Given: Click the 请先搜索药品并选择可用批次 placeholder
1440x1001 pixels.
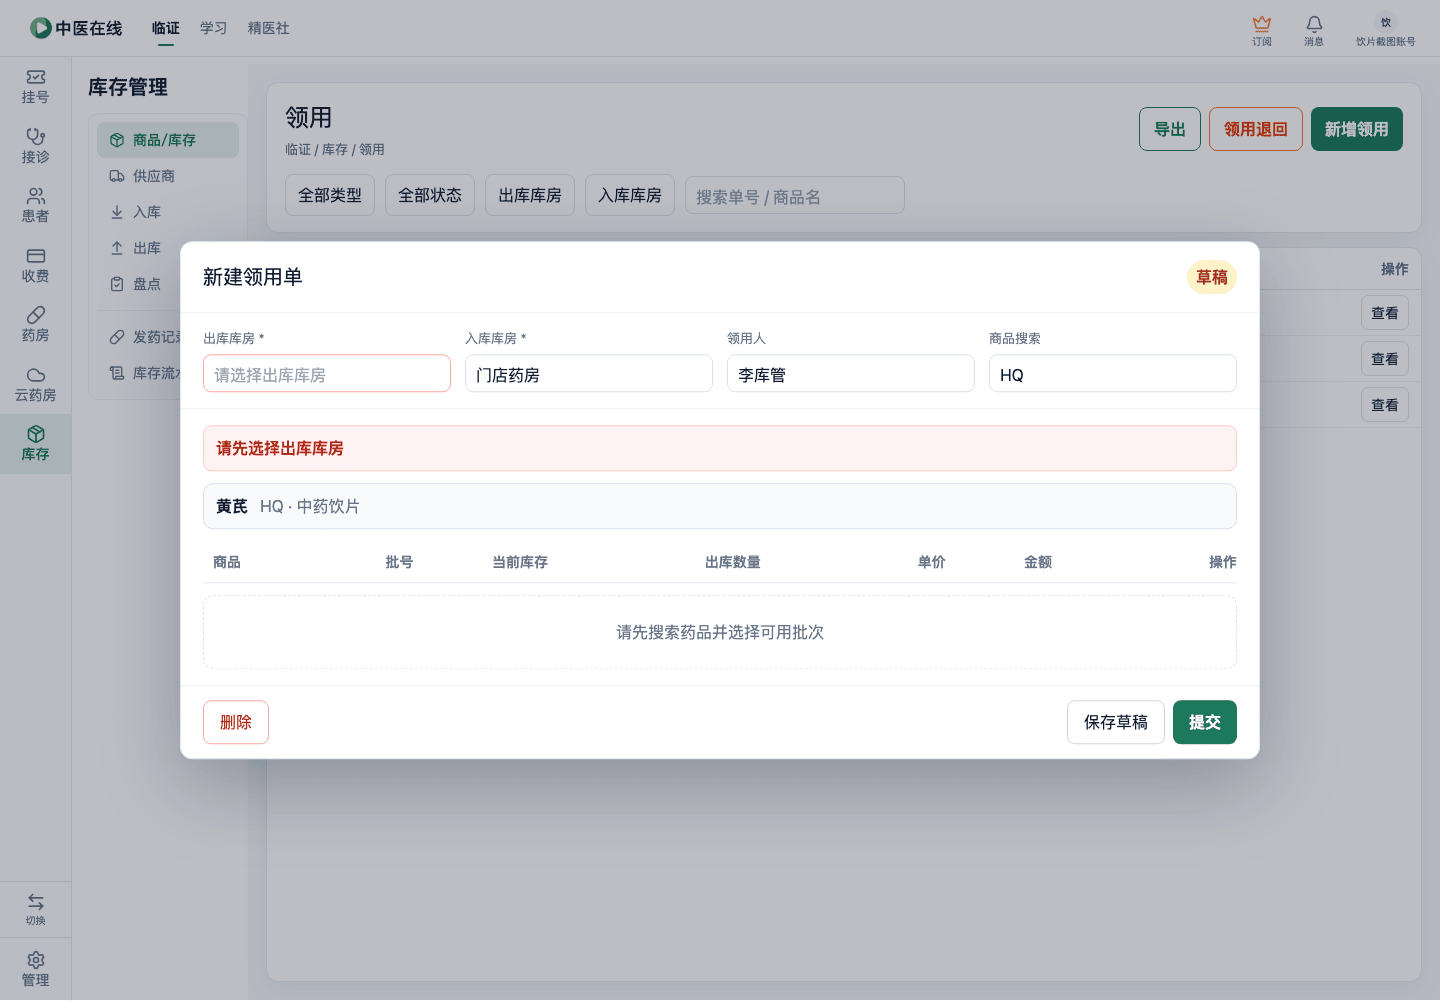Looking at the screenshot, I should (x=720, y=632).
